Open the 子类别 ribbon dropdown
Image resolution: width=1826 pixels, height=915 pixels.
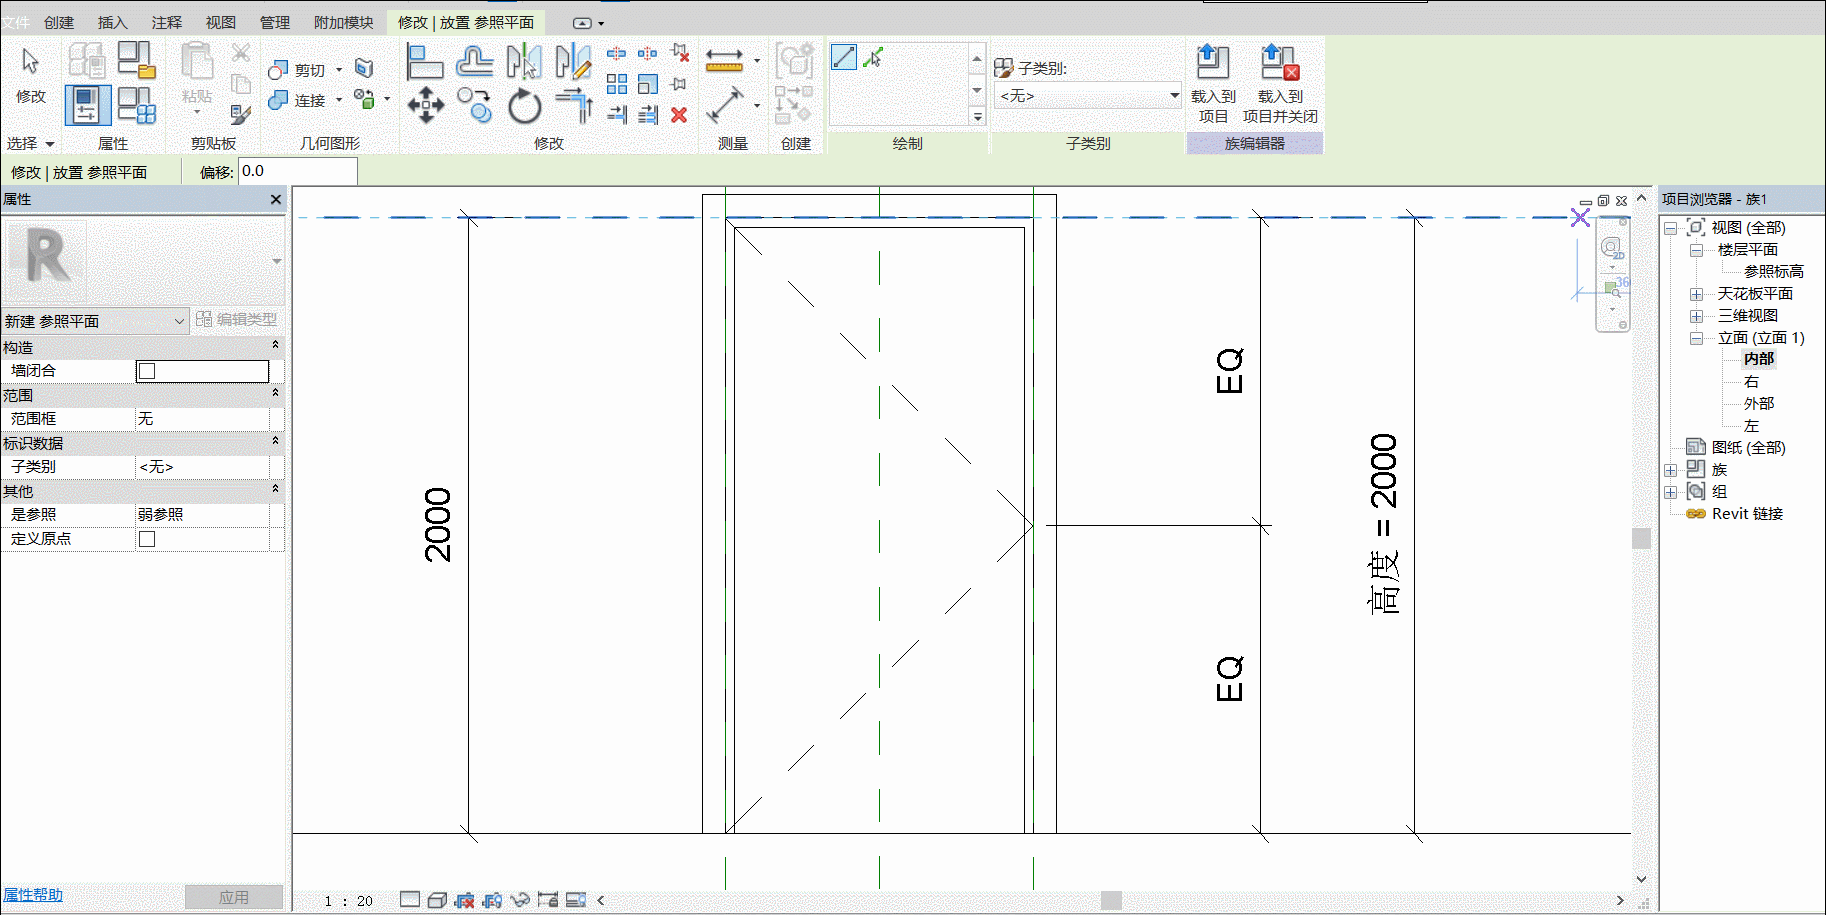click(x=1089, y=96)
